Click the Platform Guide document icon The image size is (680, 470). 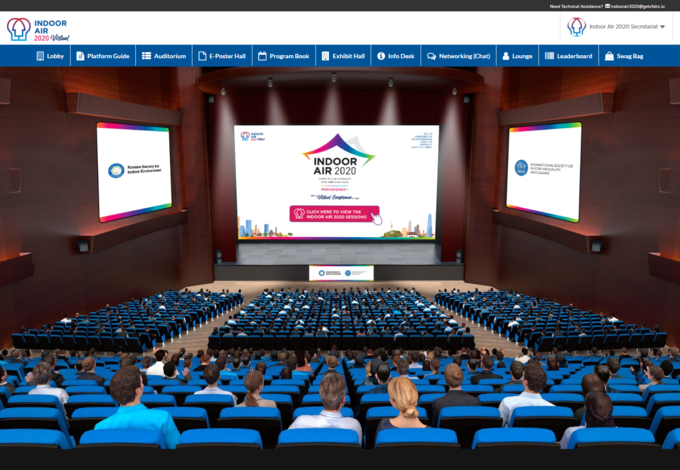[x=80, y=56]
